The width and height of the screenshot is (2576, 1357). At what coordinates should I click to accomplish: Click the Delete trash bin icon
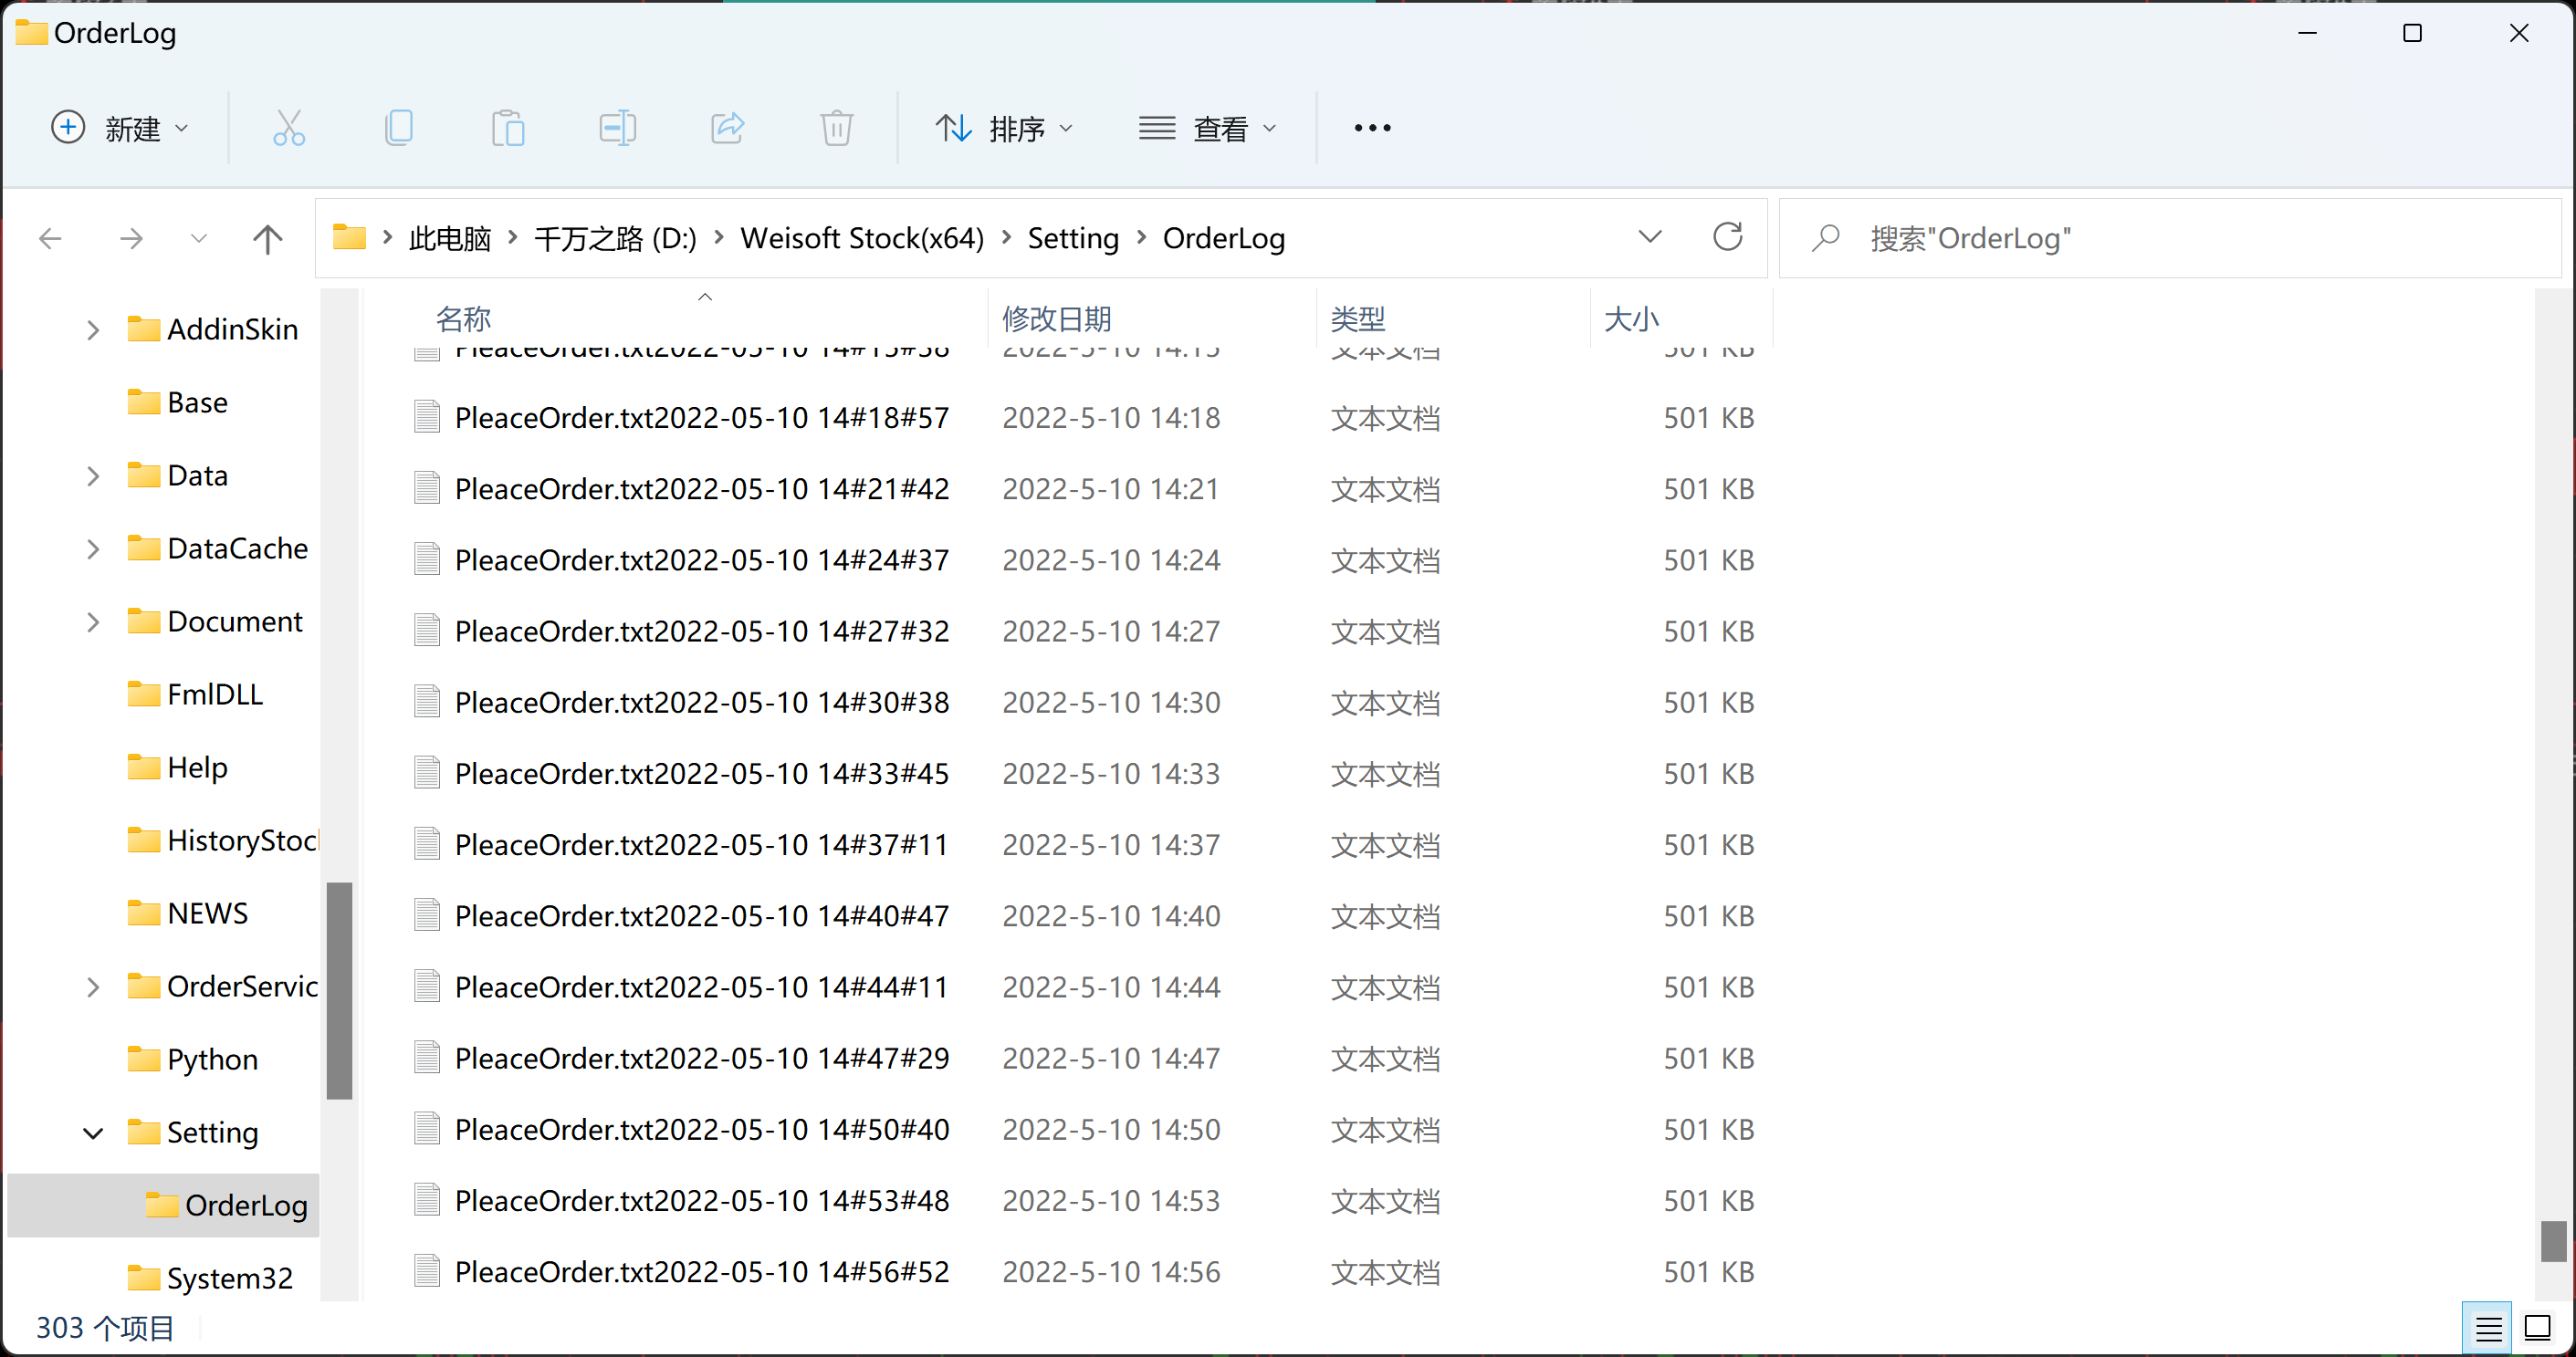[x=837, y=128]
